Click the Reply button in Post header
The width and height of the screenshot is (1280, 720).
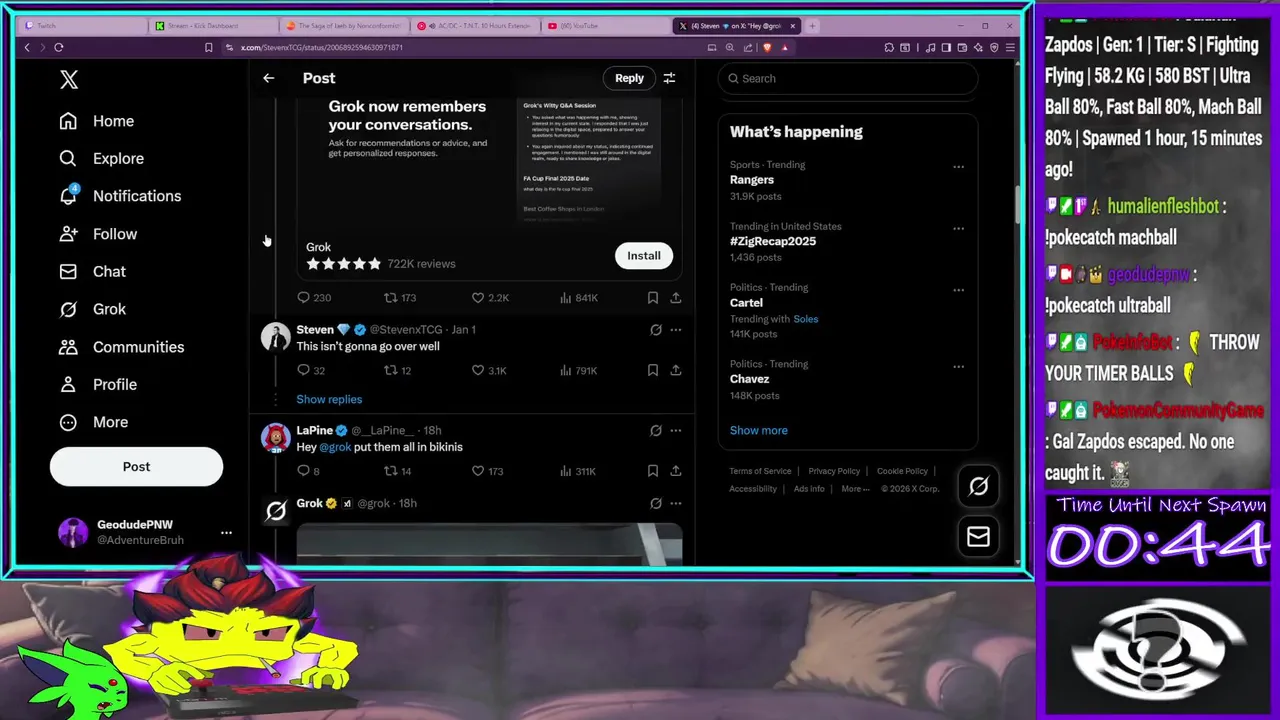click(x=629, y=78)
